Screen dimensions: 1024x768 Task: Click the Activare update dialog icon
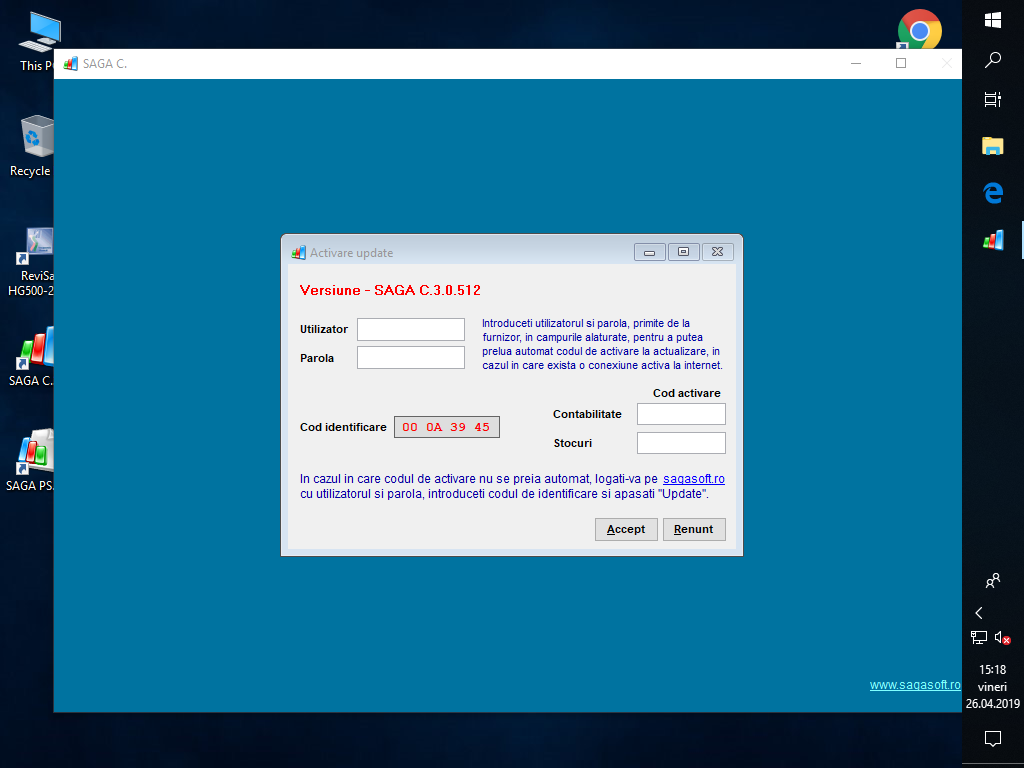[298, 253]
